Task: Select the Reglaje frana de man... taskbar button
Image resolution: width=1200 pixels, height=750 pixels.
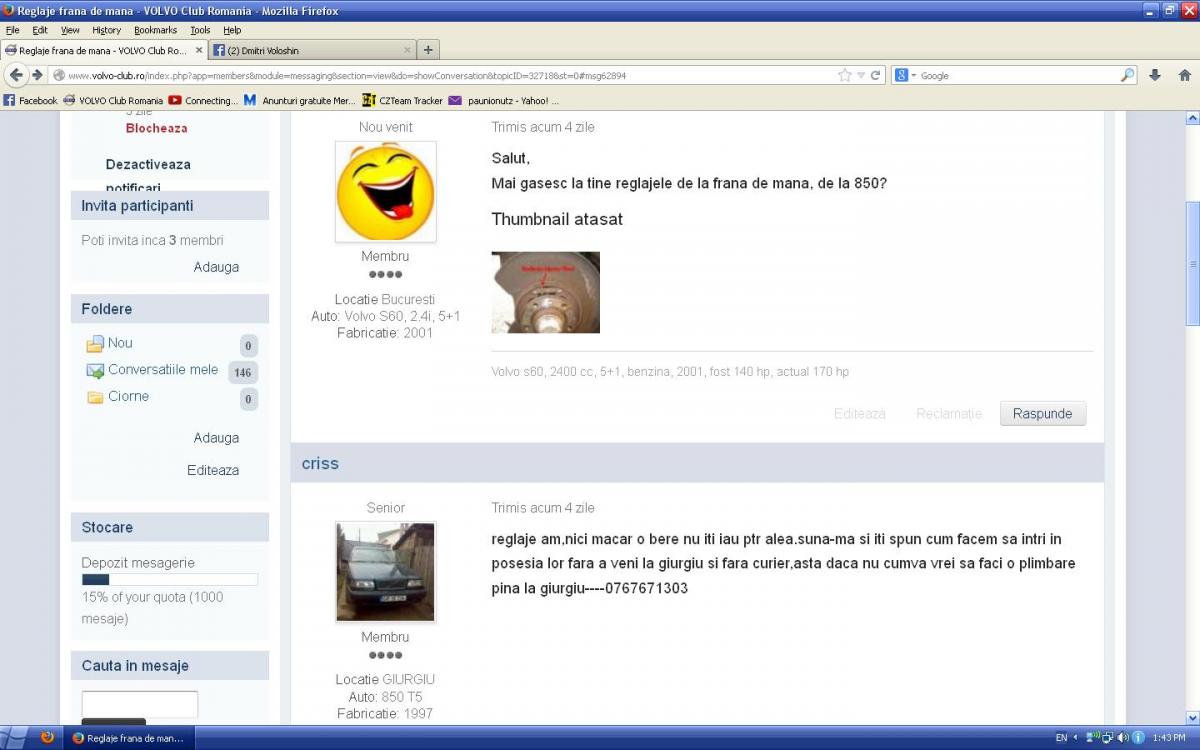Action: tap(129, 738)
